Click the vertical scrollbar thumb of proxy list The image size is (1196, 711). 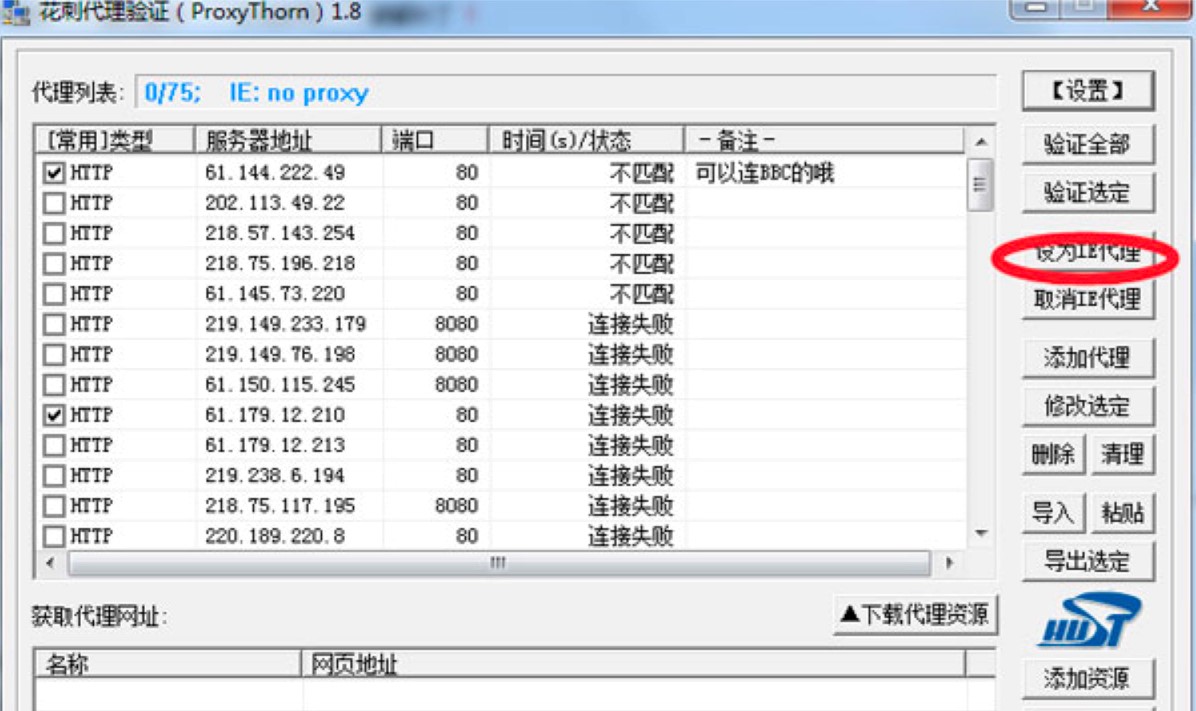(981, 185)
